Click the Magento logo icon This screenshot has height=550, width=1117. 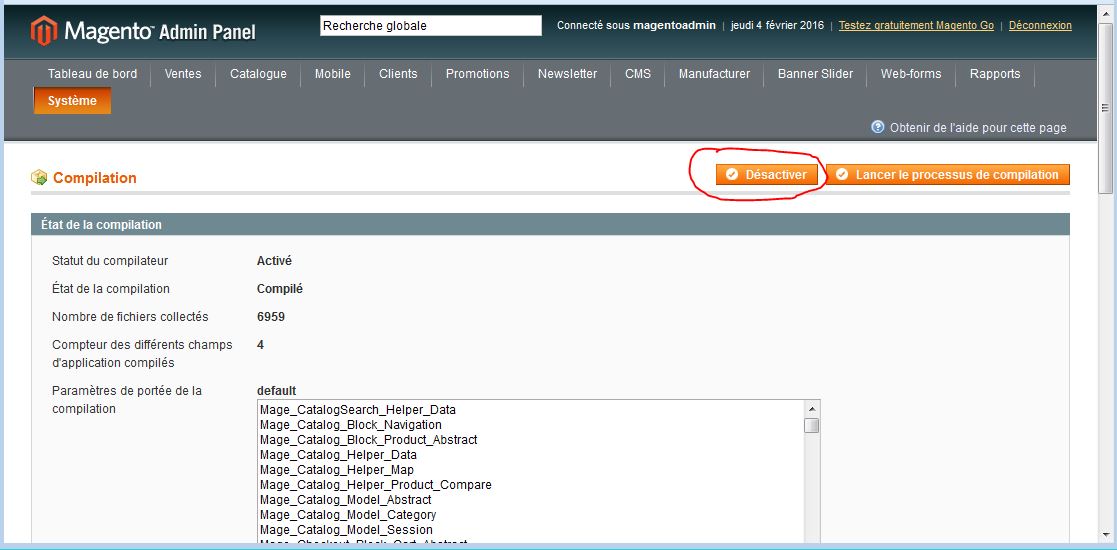(44, 31)
